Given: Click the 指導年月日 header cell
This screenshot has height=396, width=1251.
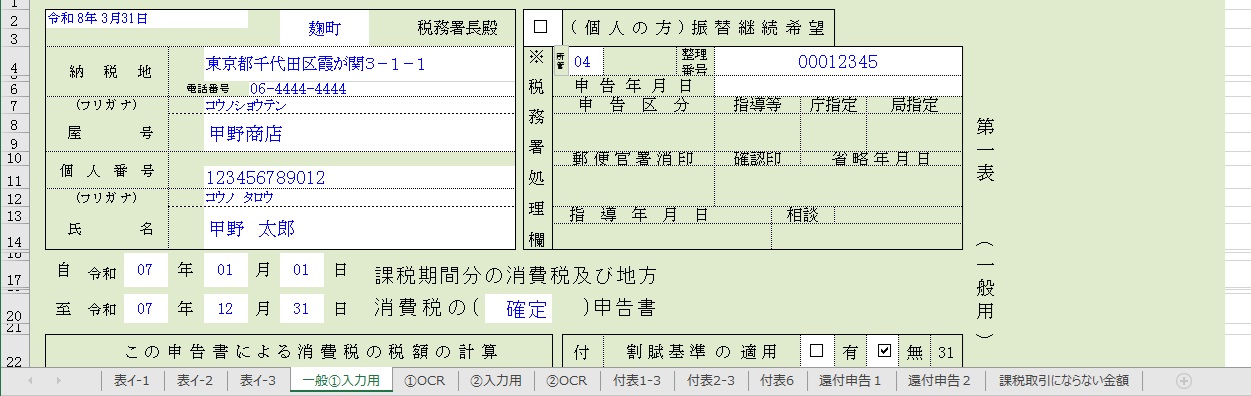Looking at the screenshot, I should 639,214.
